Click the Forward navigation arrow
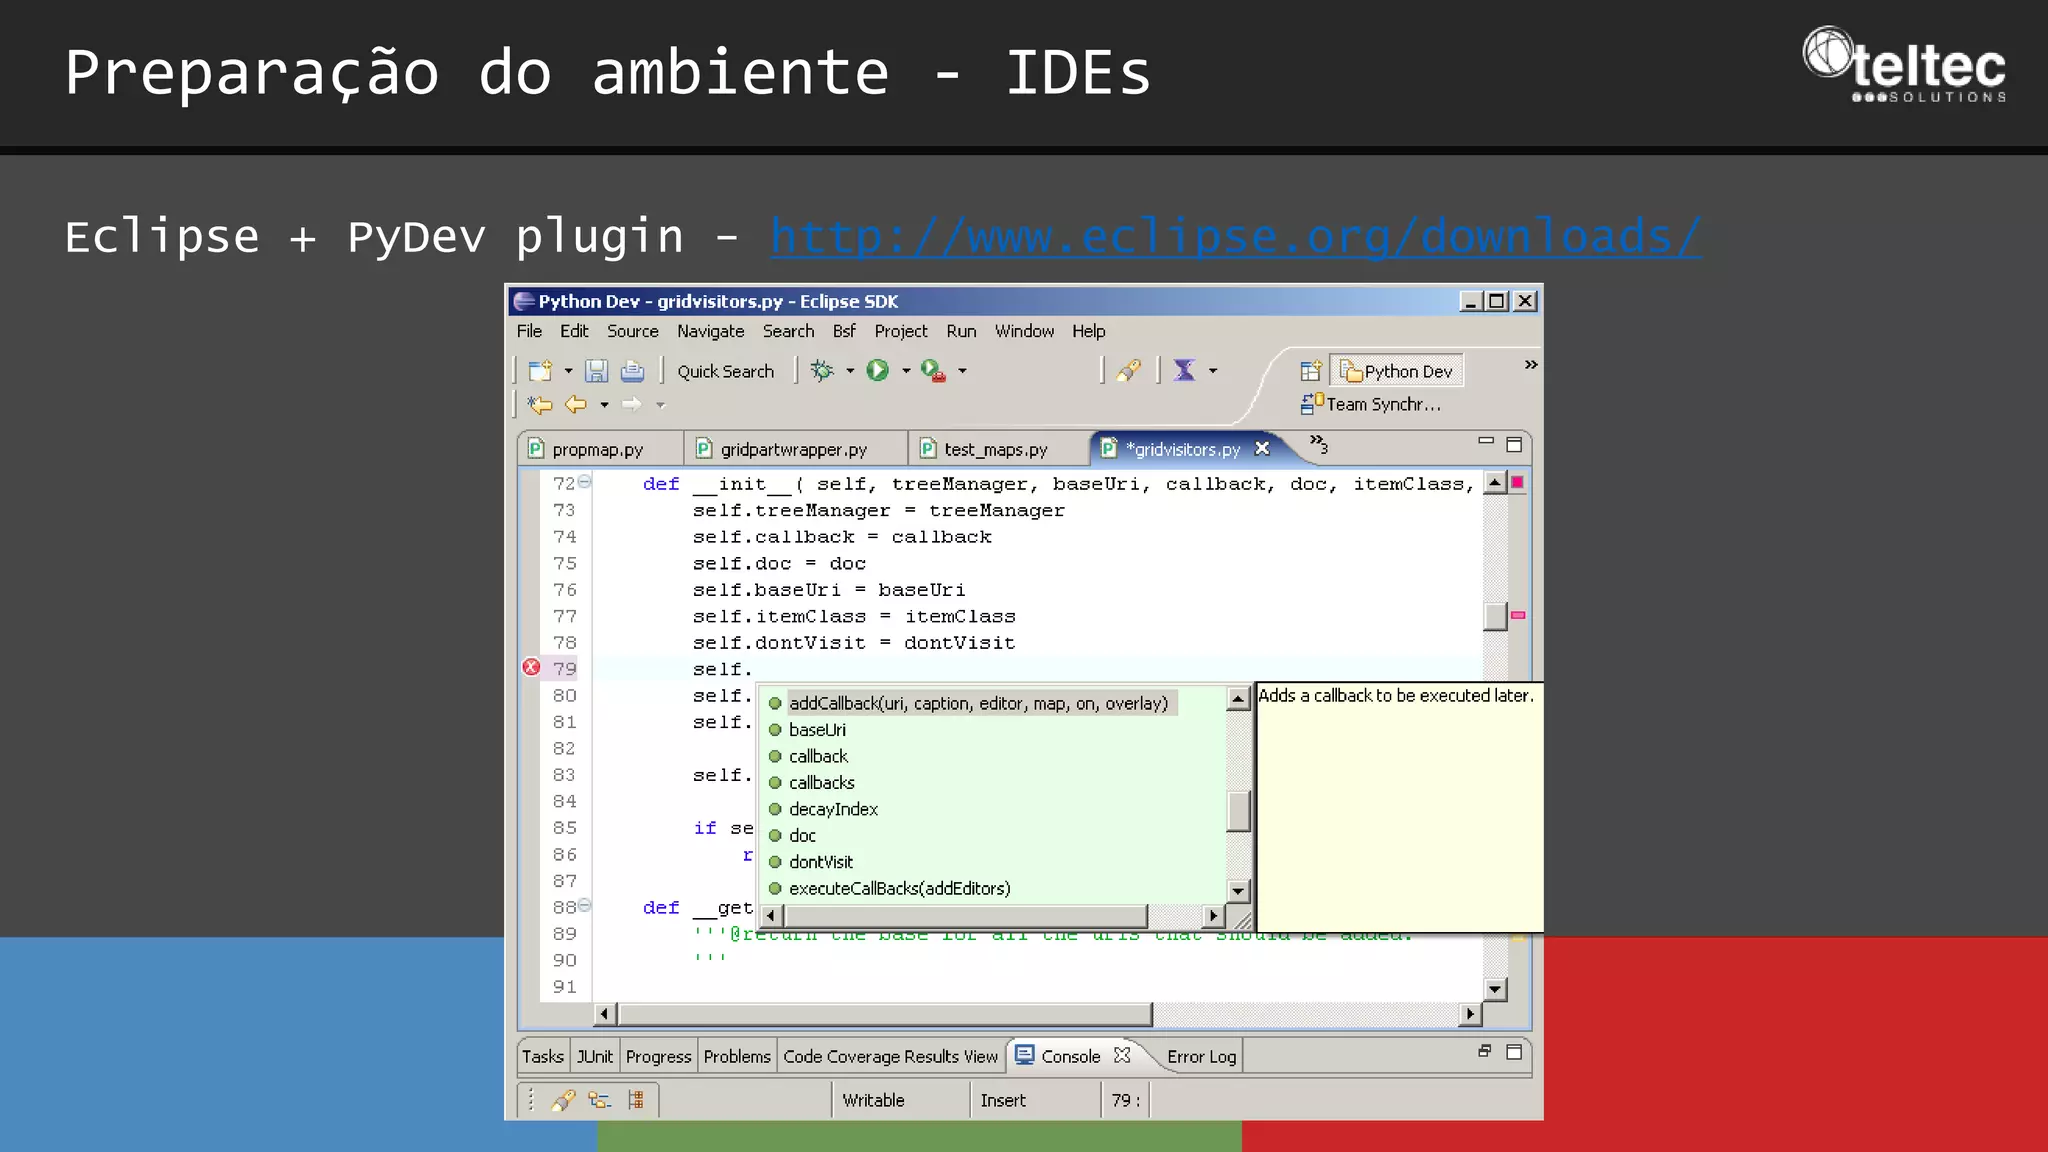 point(631,404)
